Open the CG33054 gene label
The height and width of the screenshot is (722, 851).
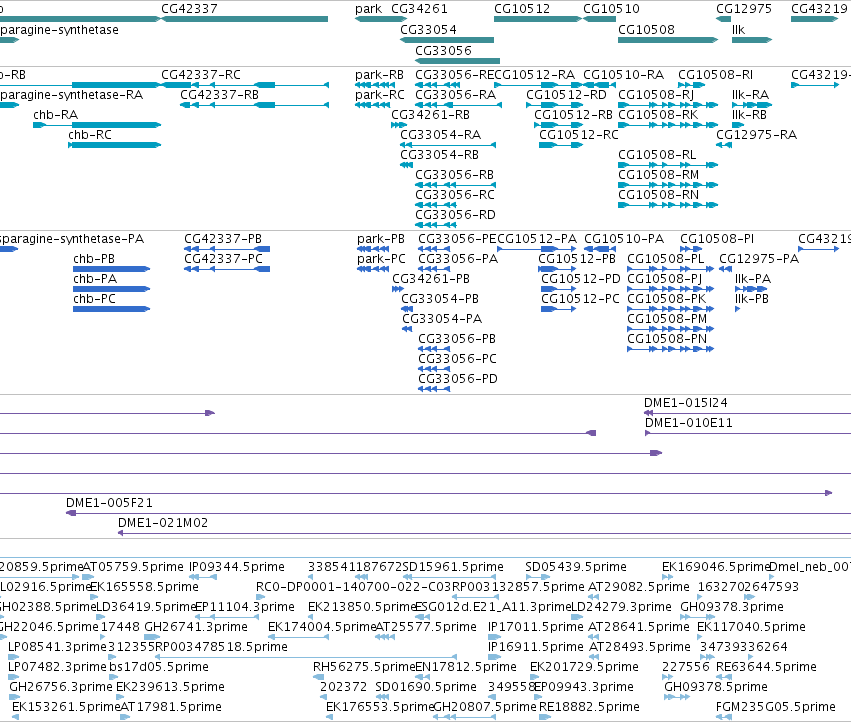[x=428, y=29]
